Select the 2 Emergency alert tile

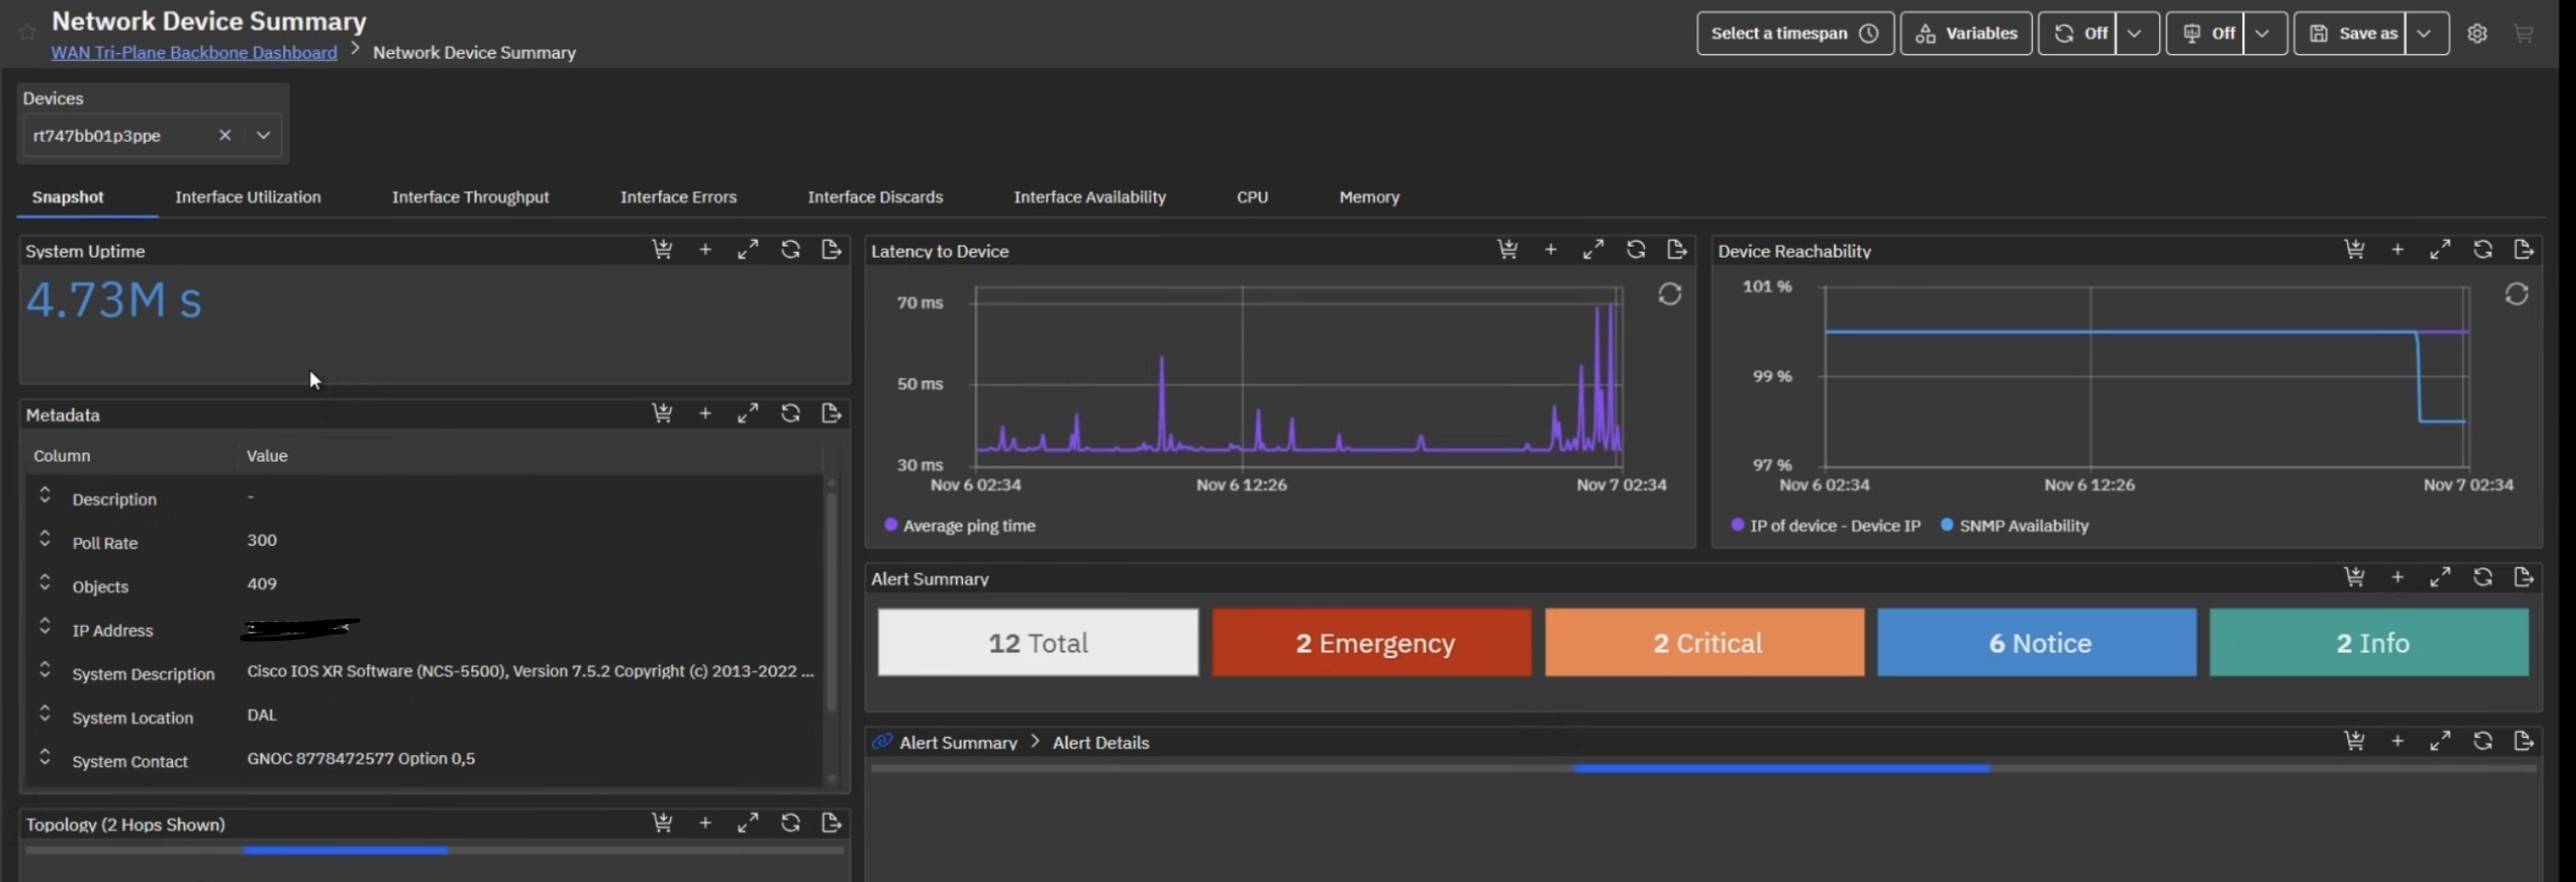(x=1371, y=642)
